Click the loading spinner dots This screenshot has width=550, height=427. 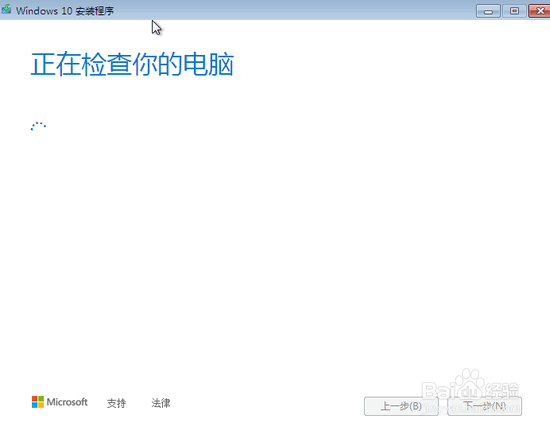(x=38, y=126)
